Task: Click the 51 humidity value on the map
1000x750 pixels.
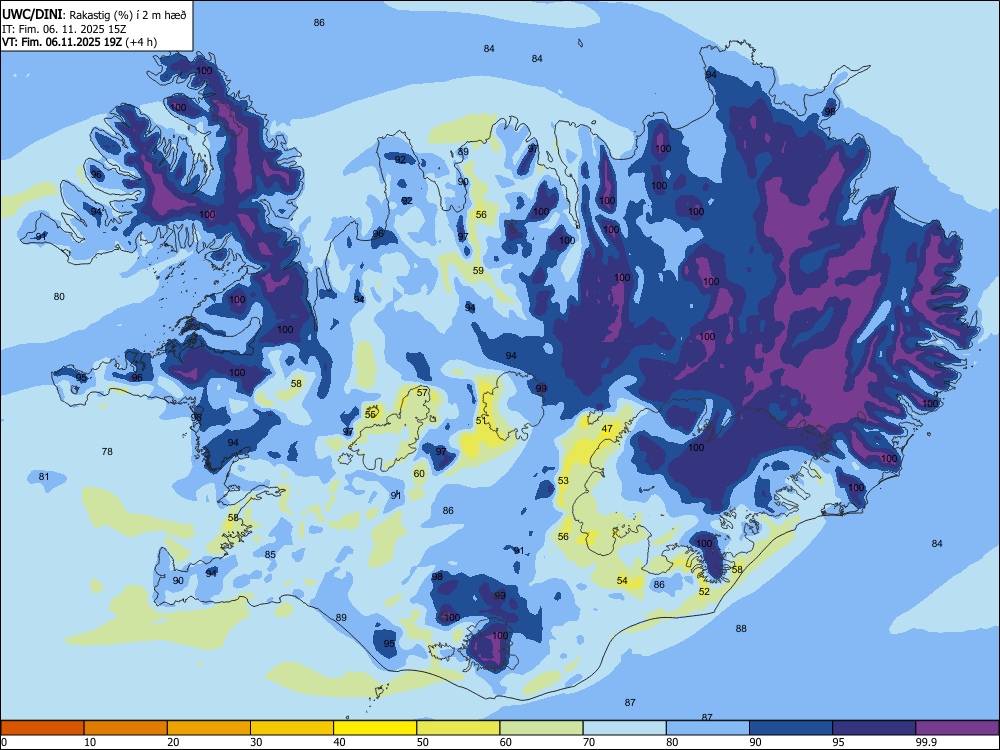Action: point(481,421)
